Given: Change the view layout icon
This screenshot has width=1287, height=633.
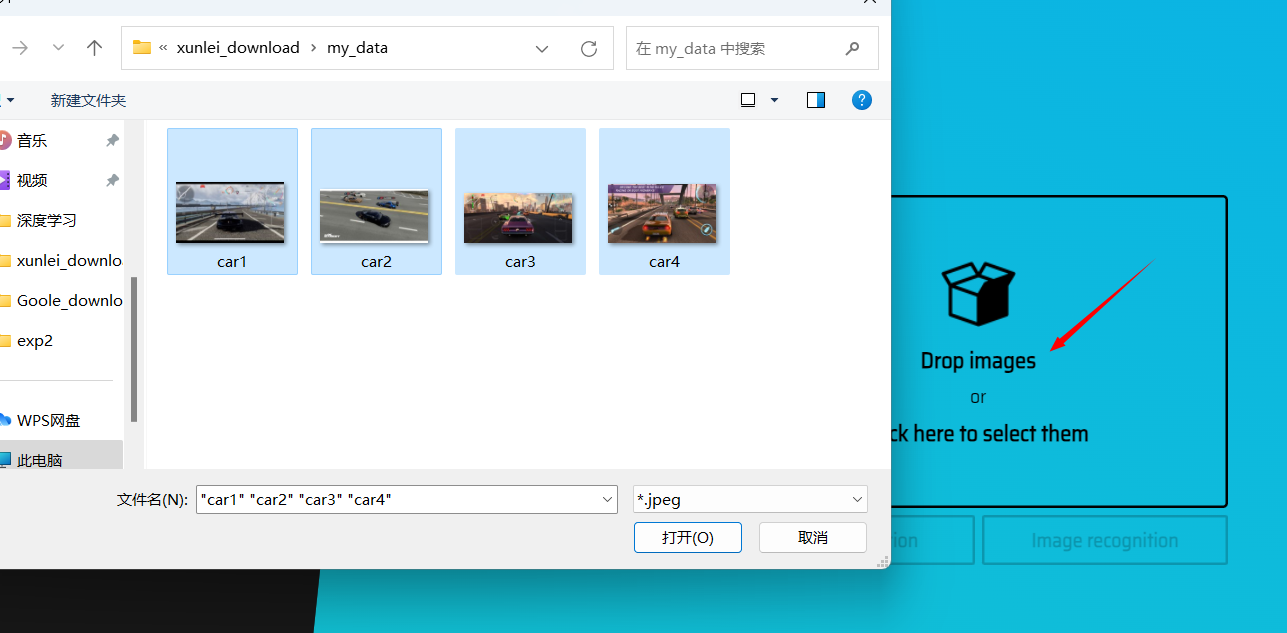Looking at the screenshot, I should (748, 100).
